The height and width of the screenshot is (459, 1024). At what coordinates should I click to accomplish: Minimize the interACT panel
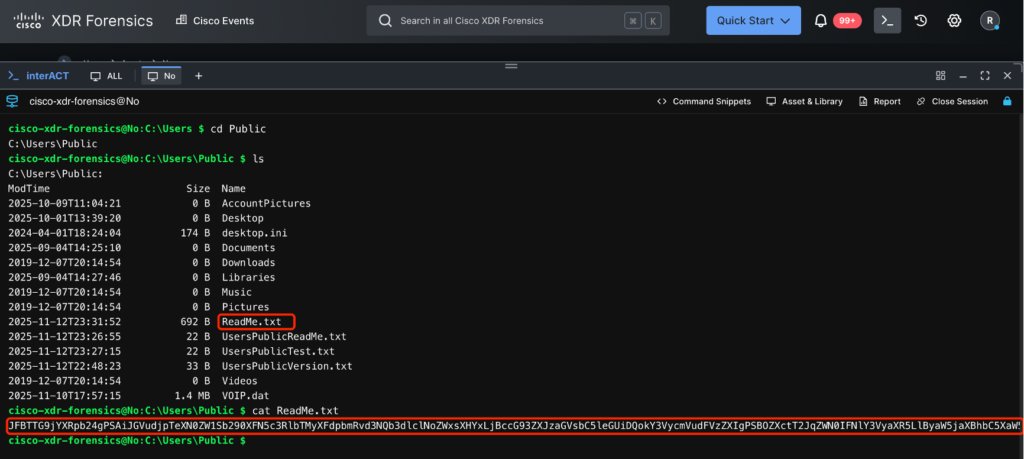click(x=963, y=75)
